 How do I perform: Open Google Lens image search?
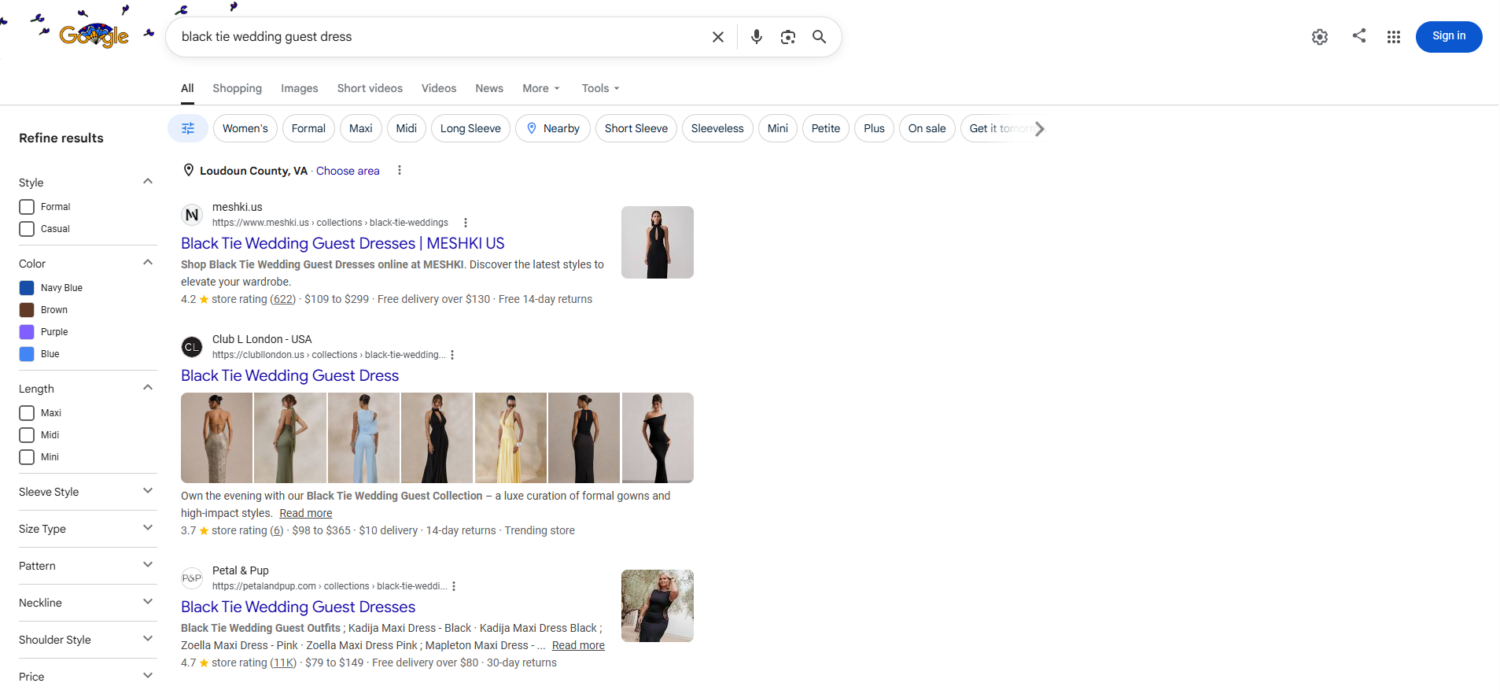(x=788, y=37)
